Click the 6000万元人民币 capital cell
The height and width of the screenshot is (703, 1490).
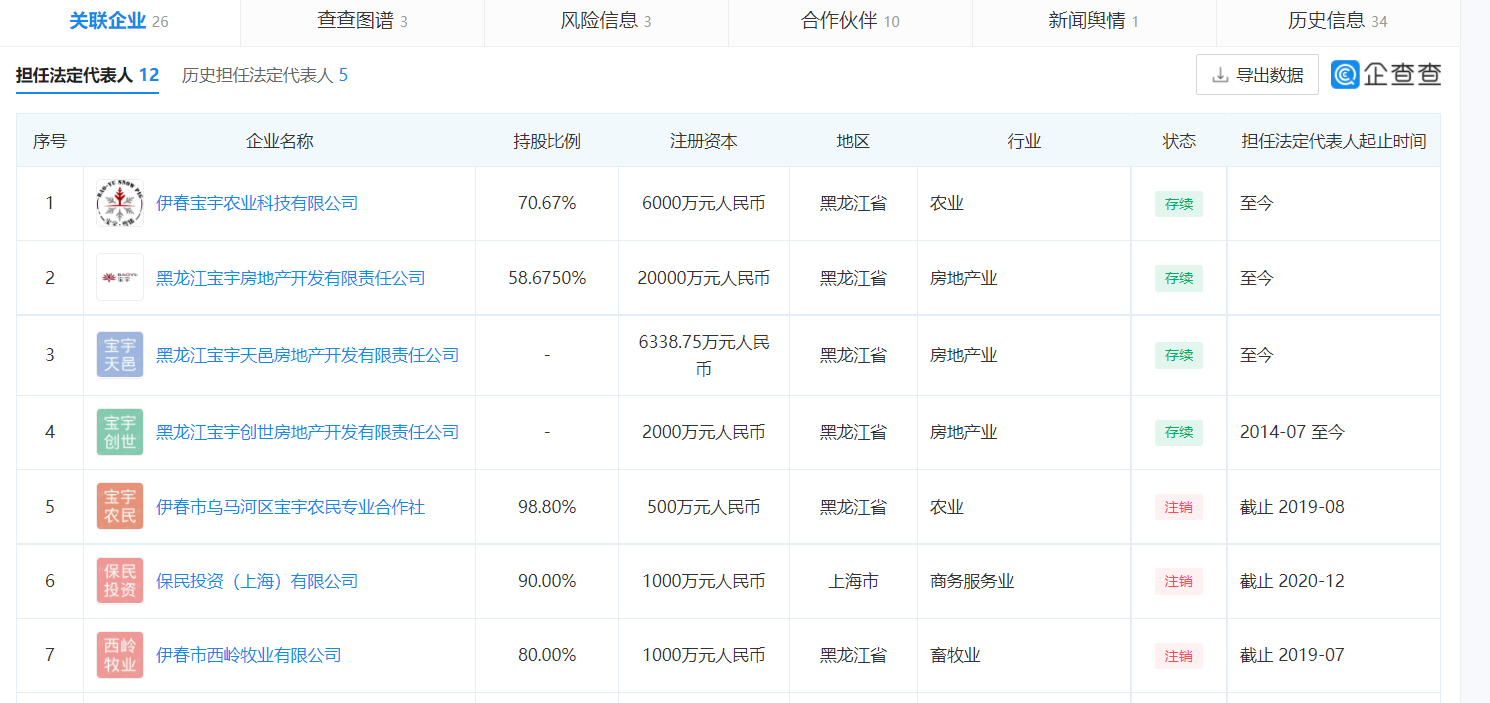pos(704,204)
